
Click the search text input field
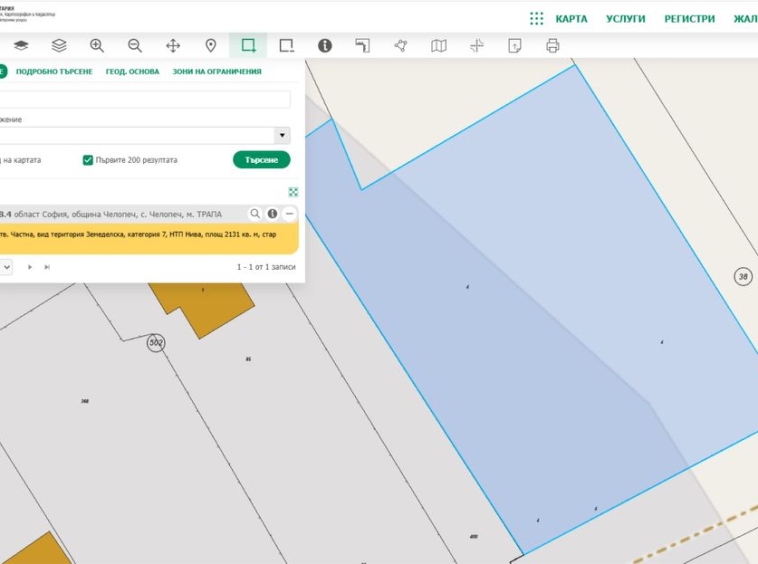point(145,100)
